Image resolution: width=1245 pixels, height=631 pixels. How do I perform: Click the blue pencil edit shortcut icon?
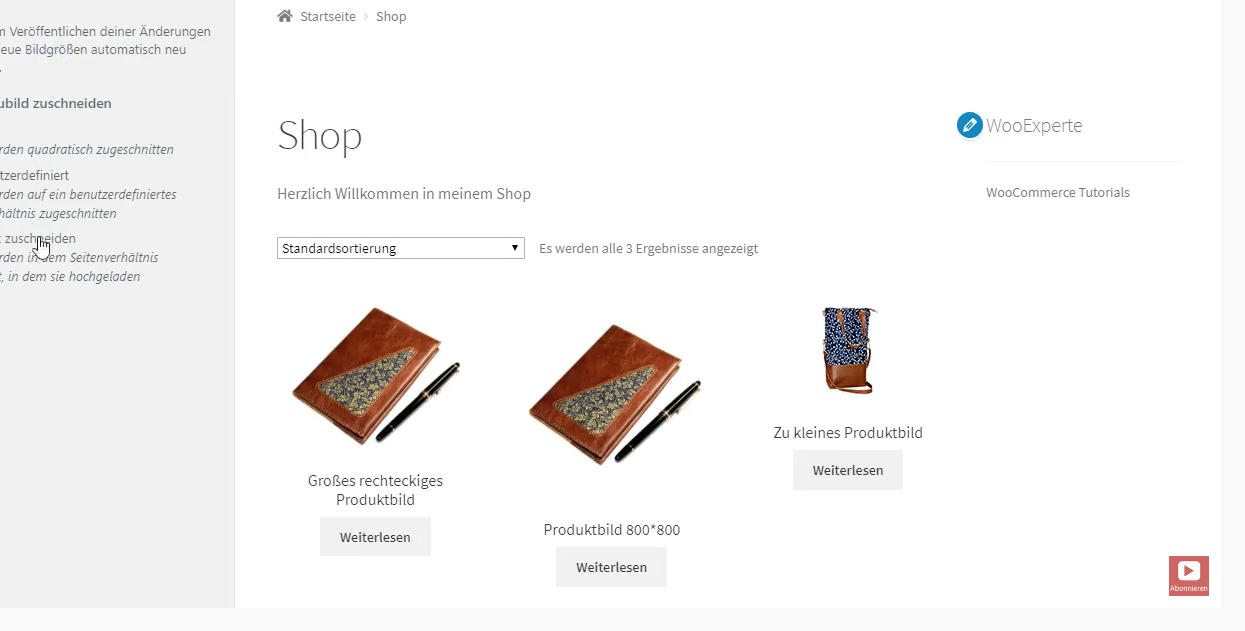click(x=969, y=125)
